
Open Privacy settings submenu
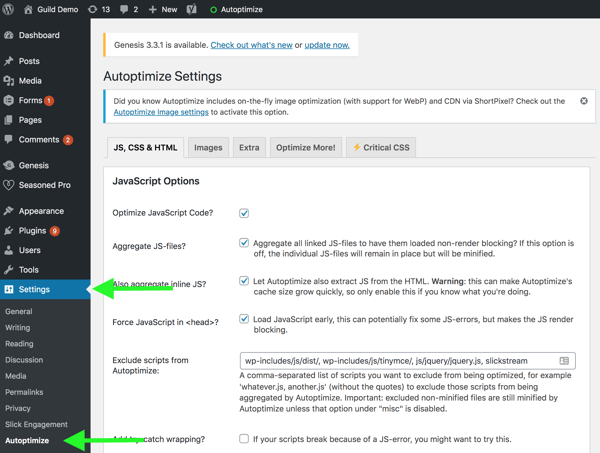18,408
